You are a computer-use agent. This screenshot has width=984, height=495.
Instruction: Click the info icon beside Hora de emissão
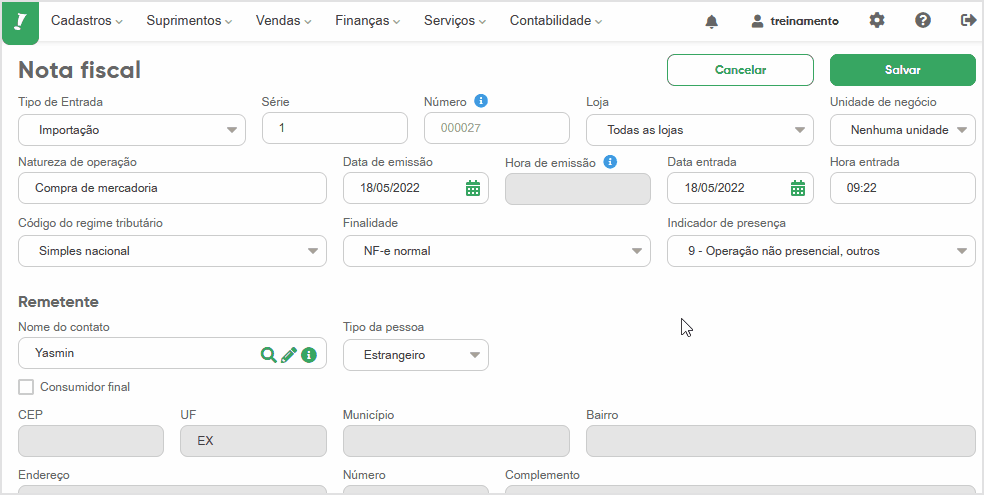coord(610,162)
